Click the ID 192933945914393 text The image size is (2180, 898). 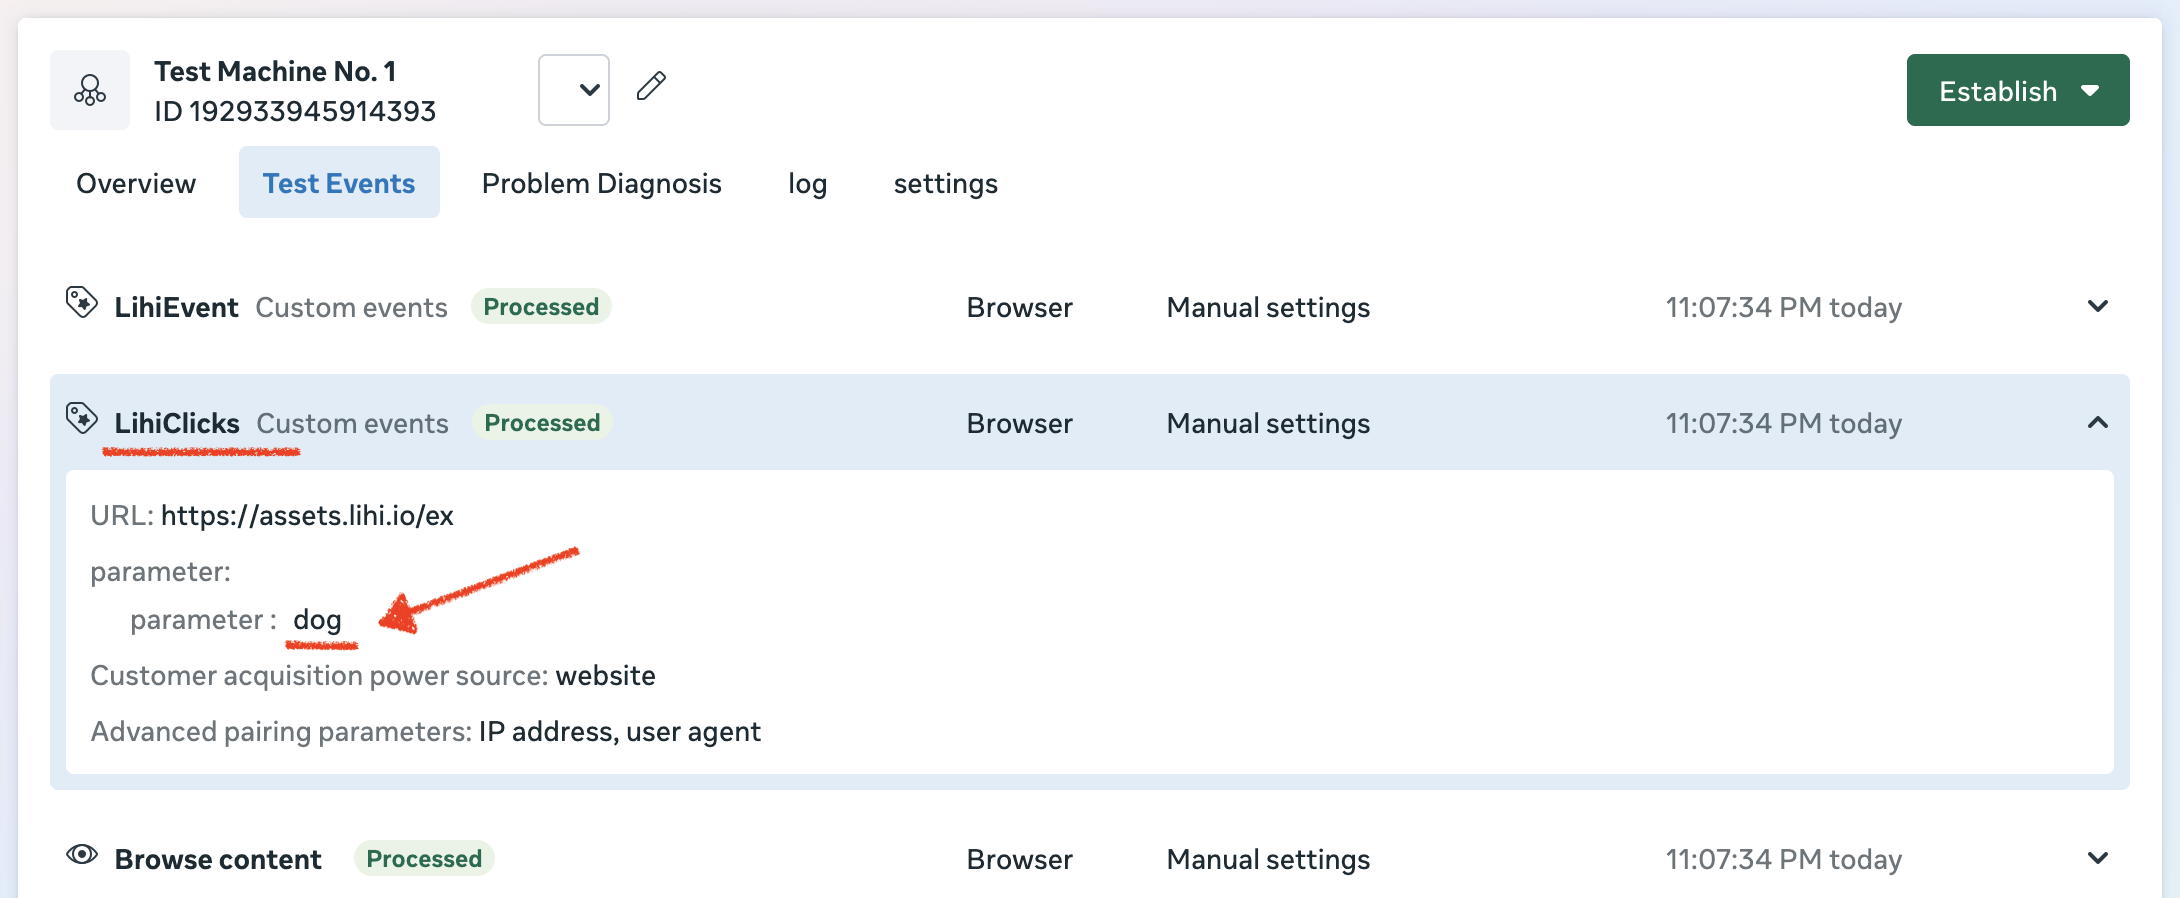click(295, 111)
